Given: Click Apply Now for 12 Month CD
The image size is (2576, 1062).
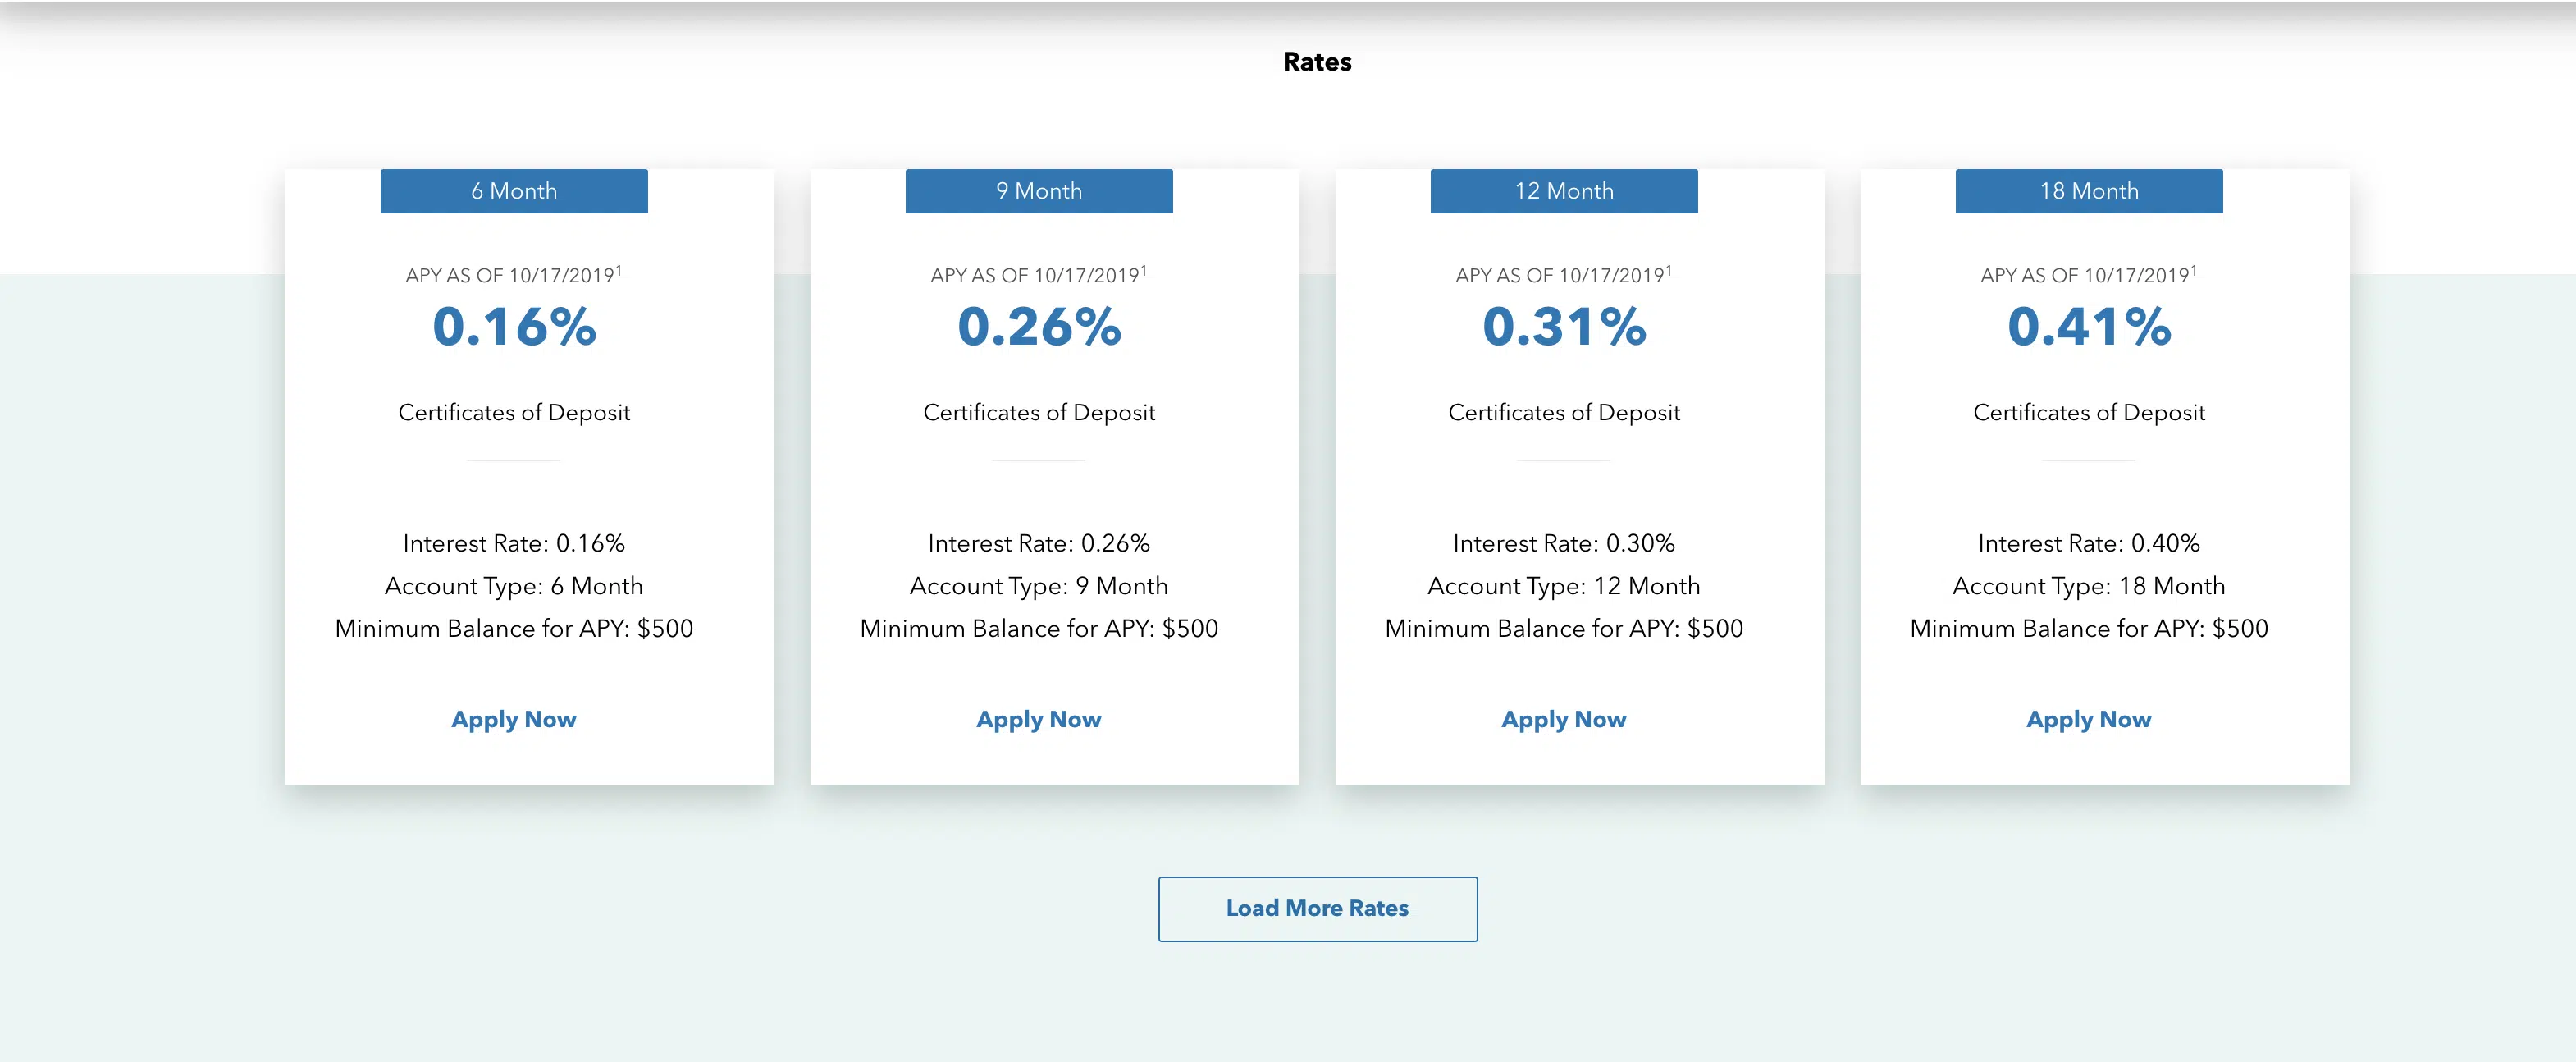Looking at the screenshot, I should [x=1563, y=719].
